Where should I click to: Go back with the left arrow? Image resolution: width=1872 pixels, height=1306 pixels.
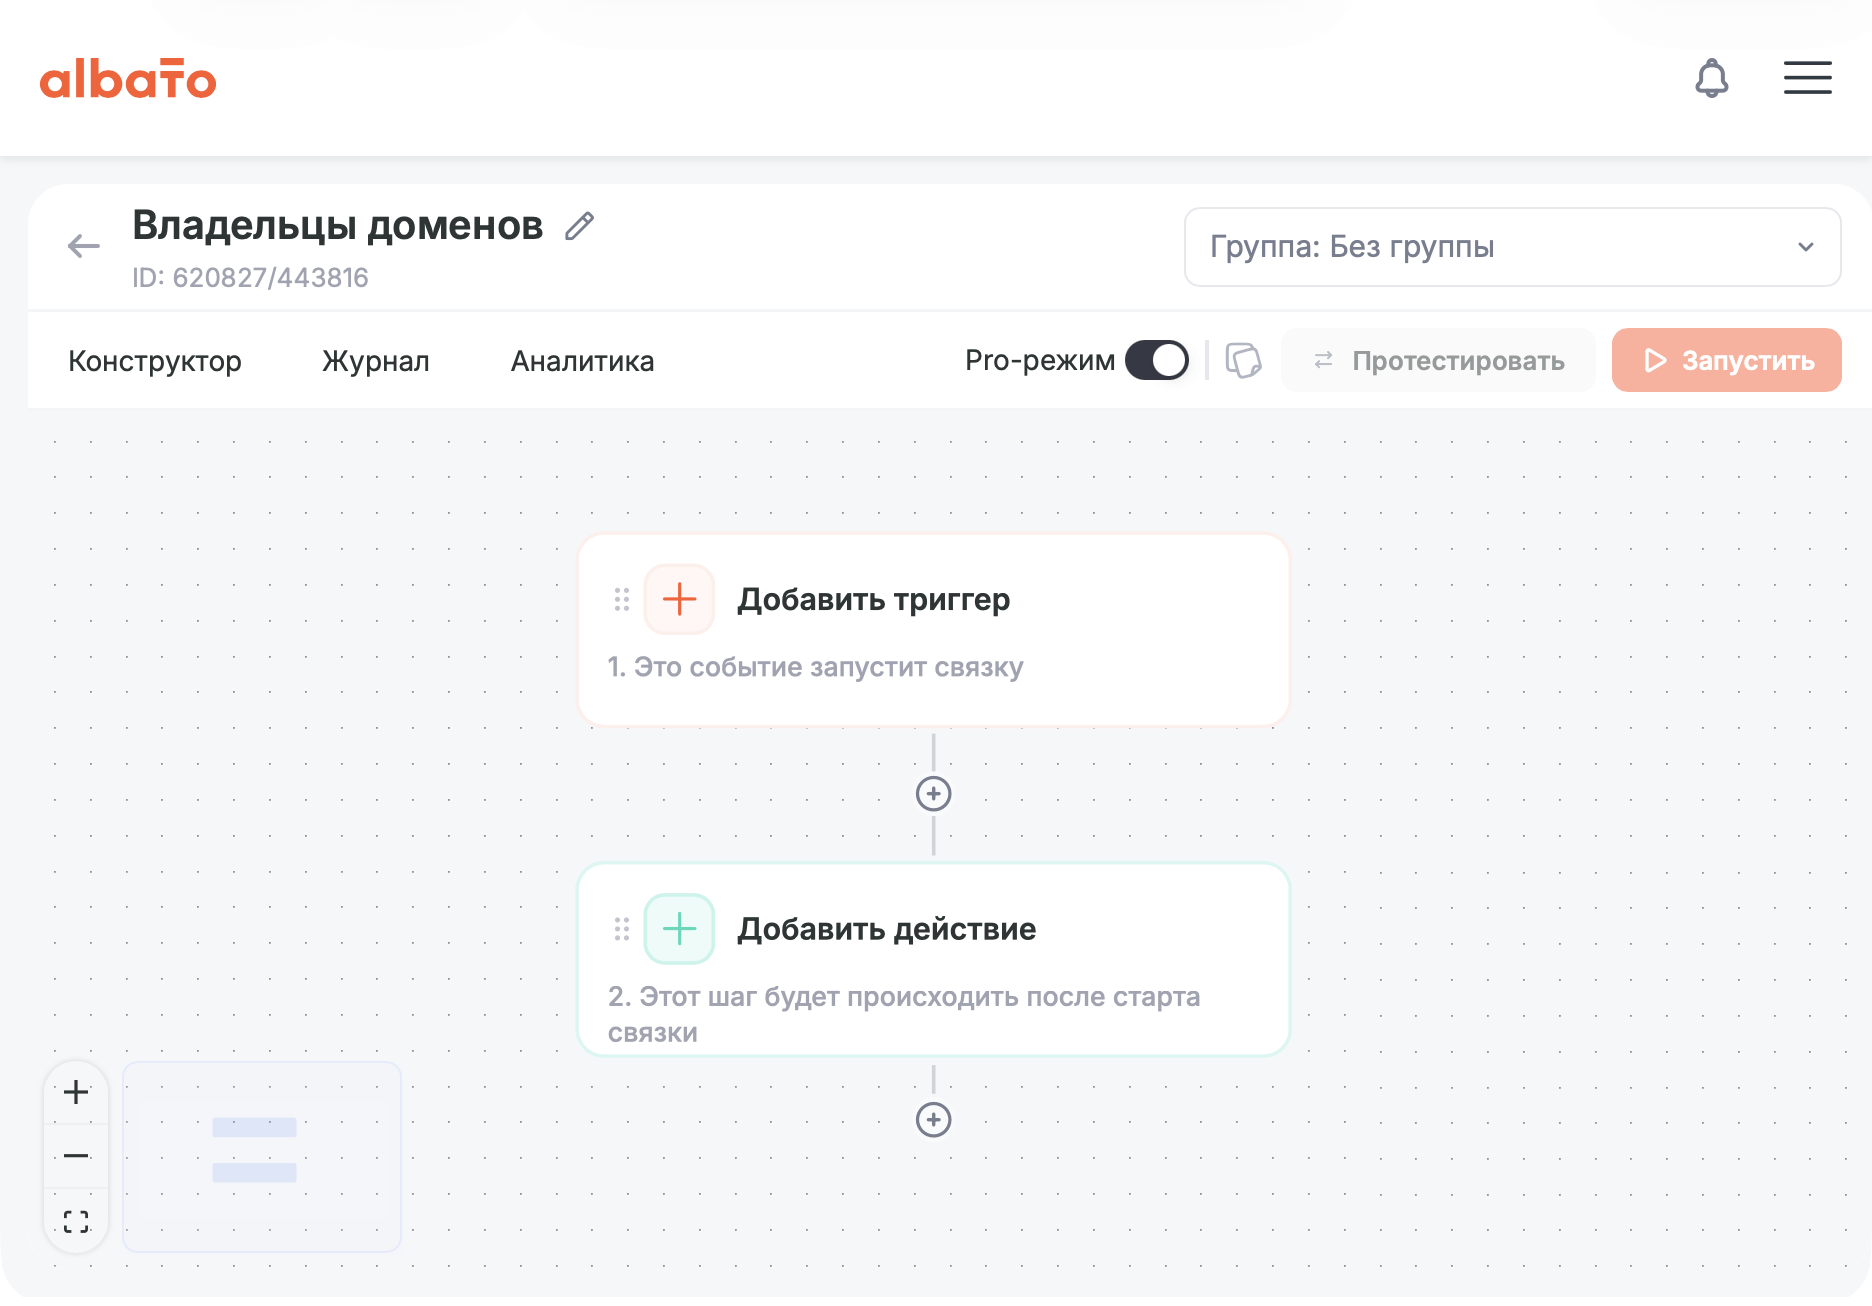84,246
